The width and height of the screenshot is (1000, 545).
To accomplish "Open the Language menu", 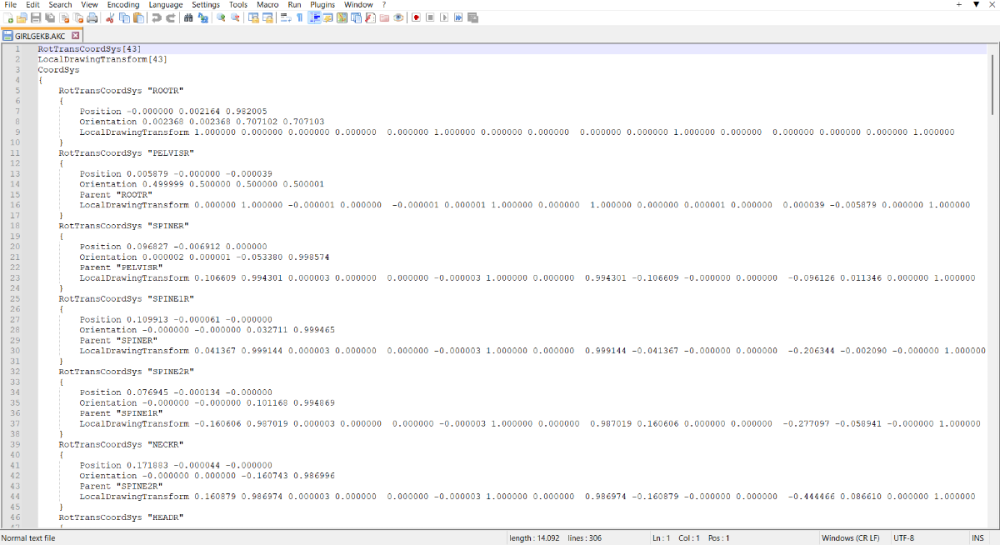I will tap(166, 4).
